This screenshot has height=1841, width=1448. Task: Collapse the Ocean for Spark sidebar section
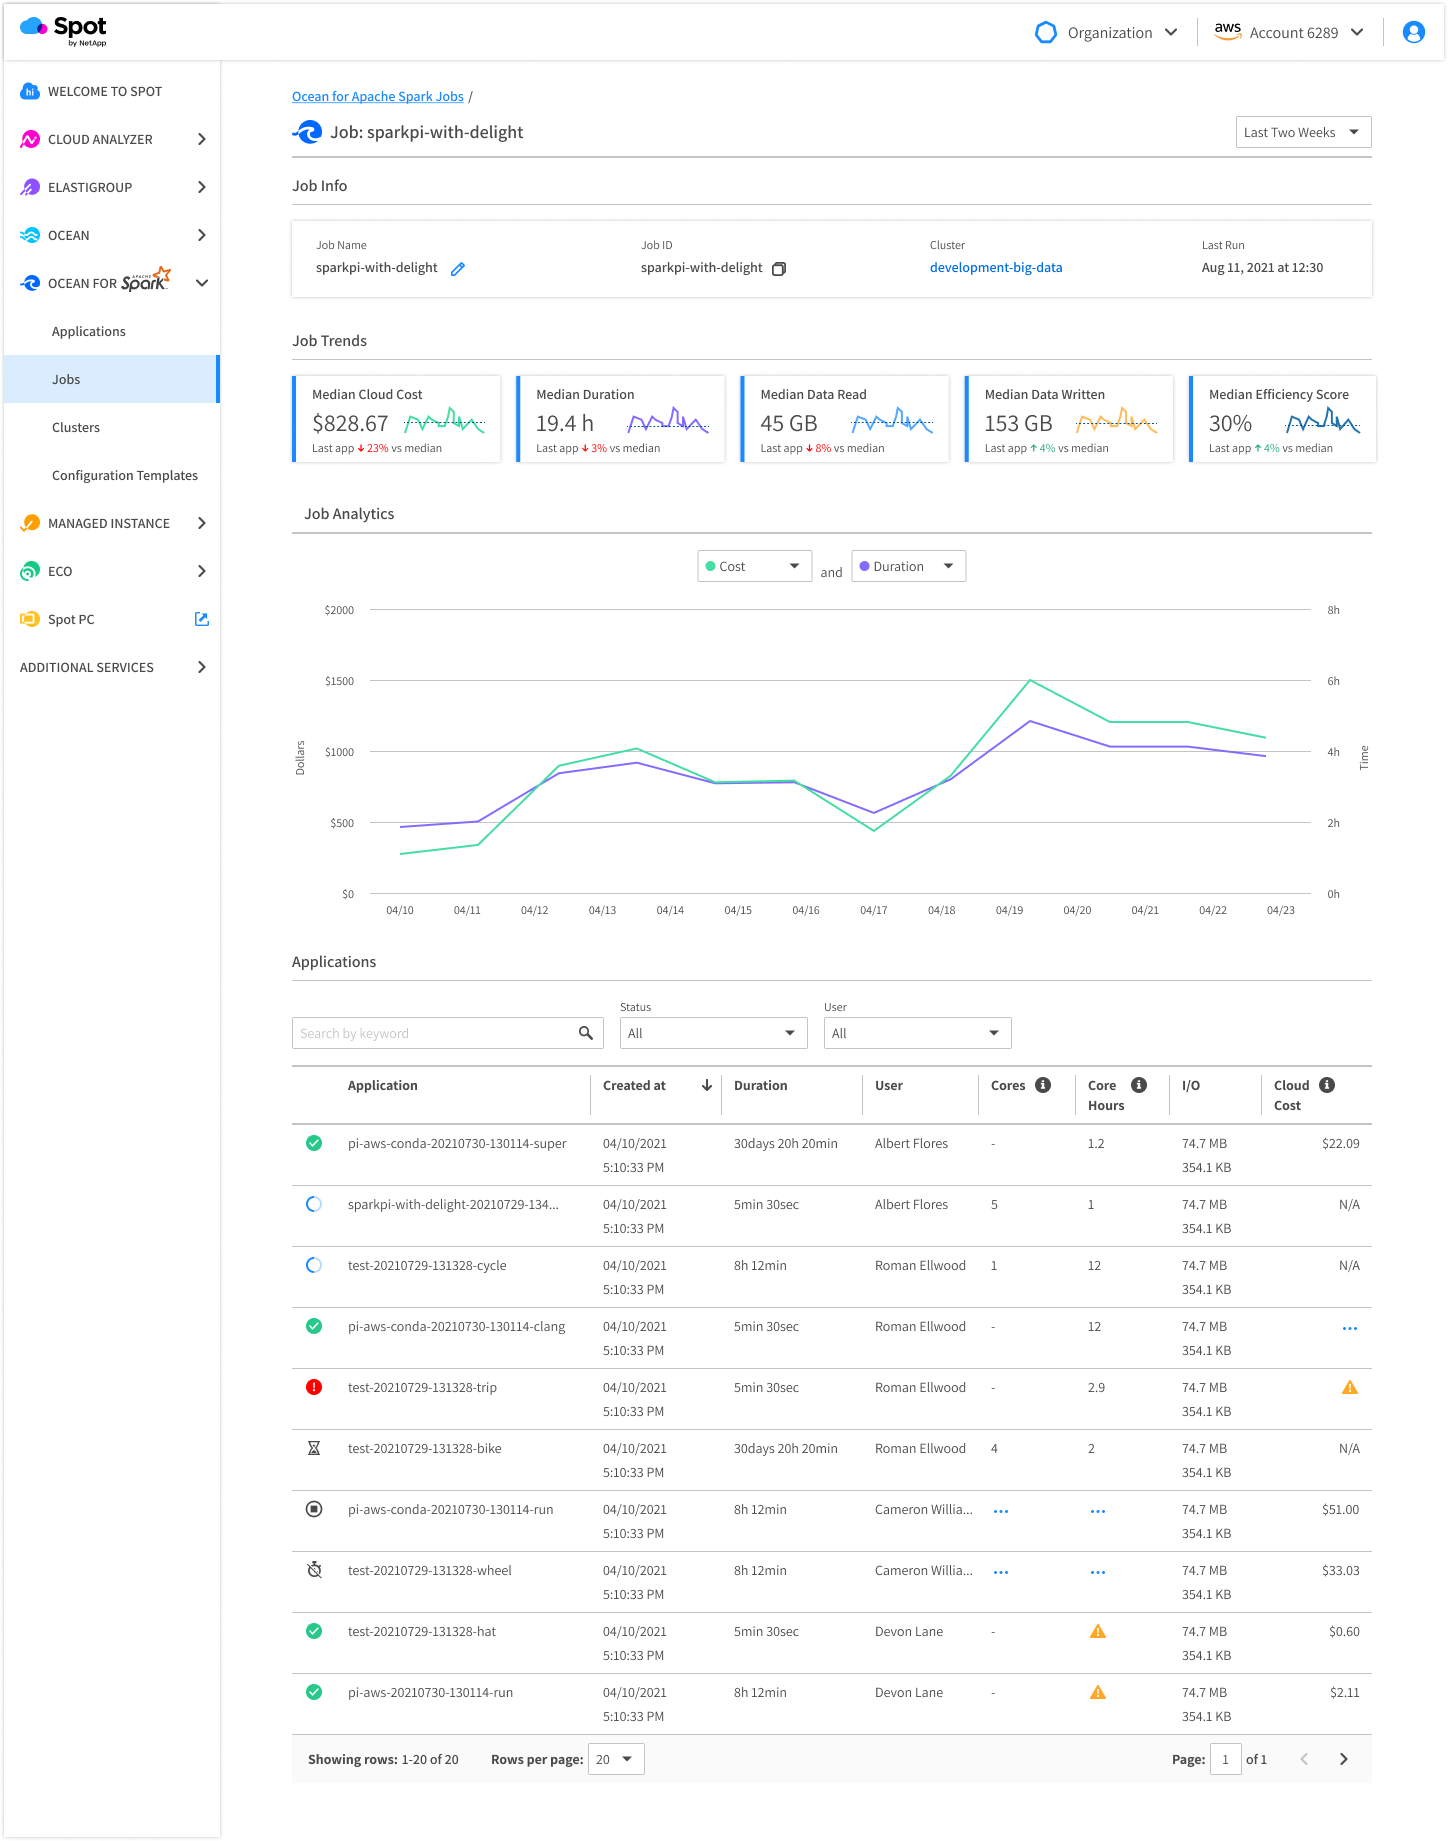pyautogui.click(x=201, y=283)
